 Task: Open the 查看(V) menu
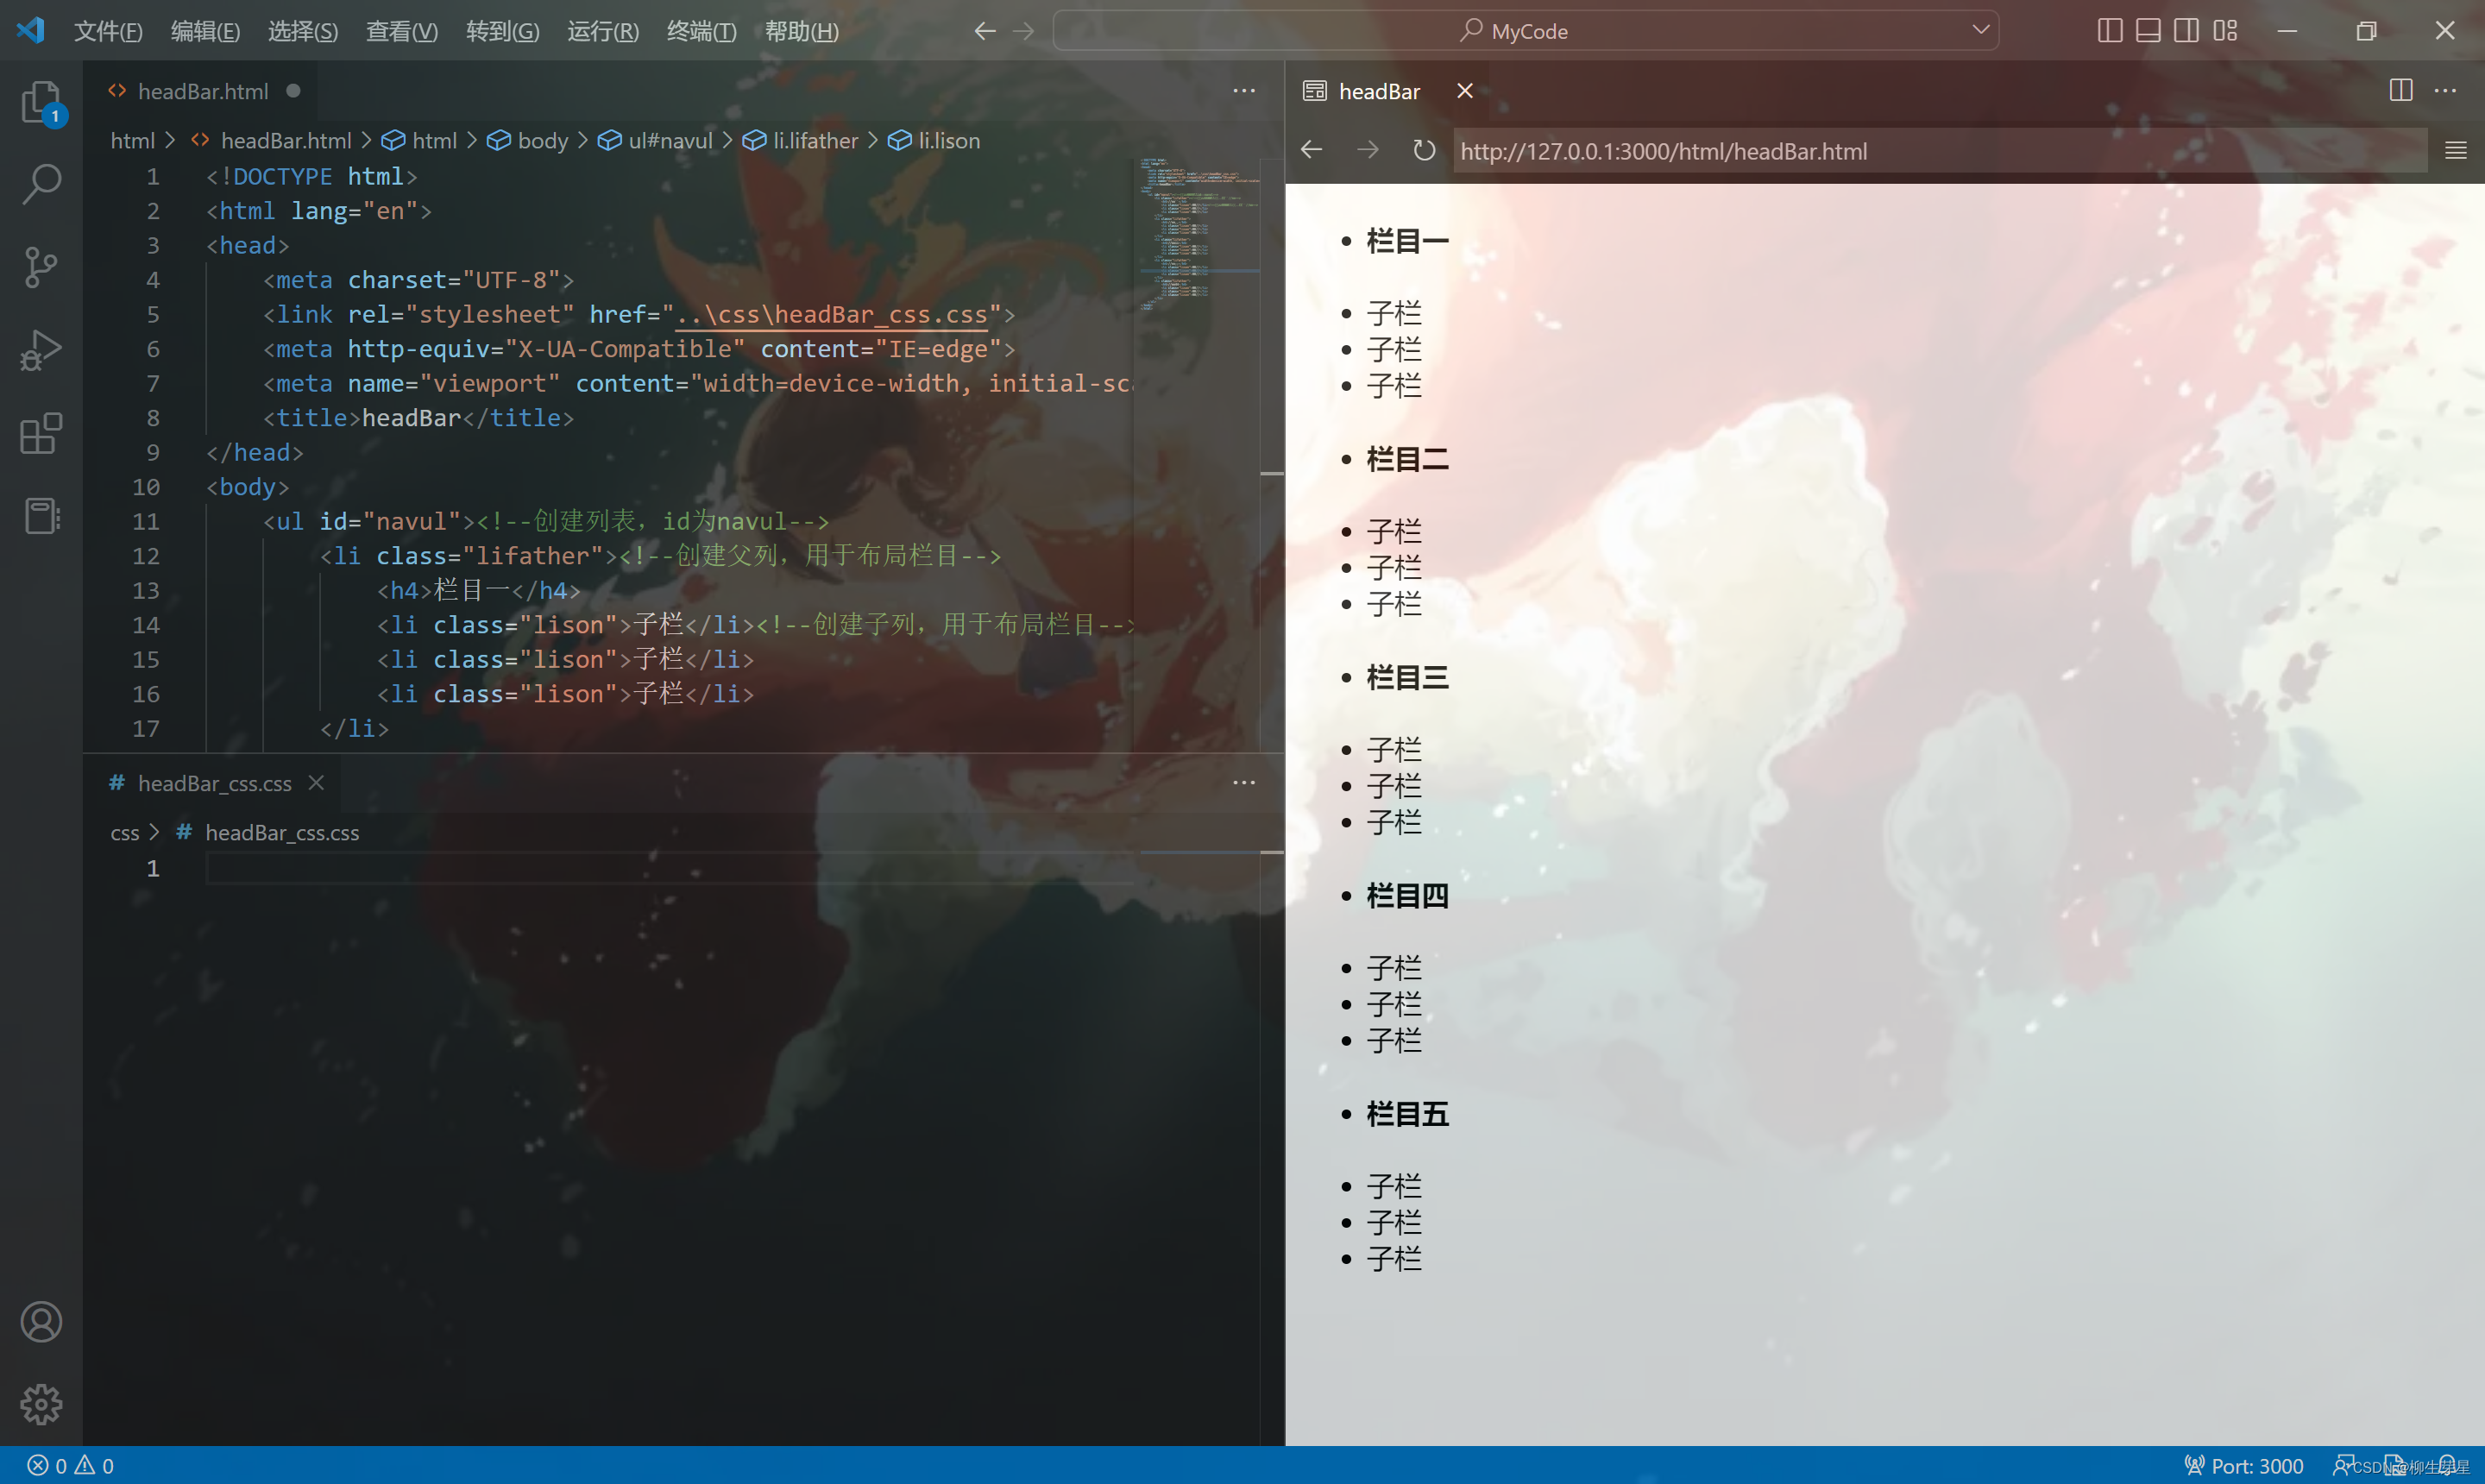(402, 31)
